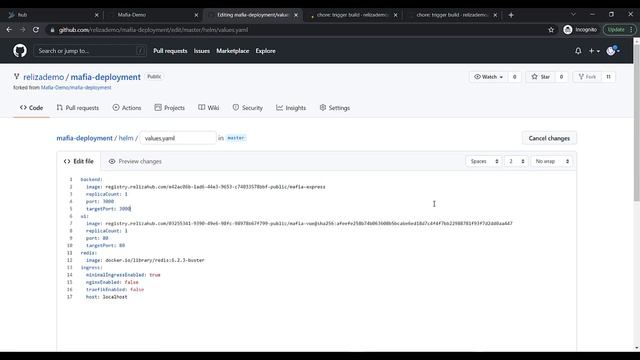Open the fork count 11

[608, 77]
